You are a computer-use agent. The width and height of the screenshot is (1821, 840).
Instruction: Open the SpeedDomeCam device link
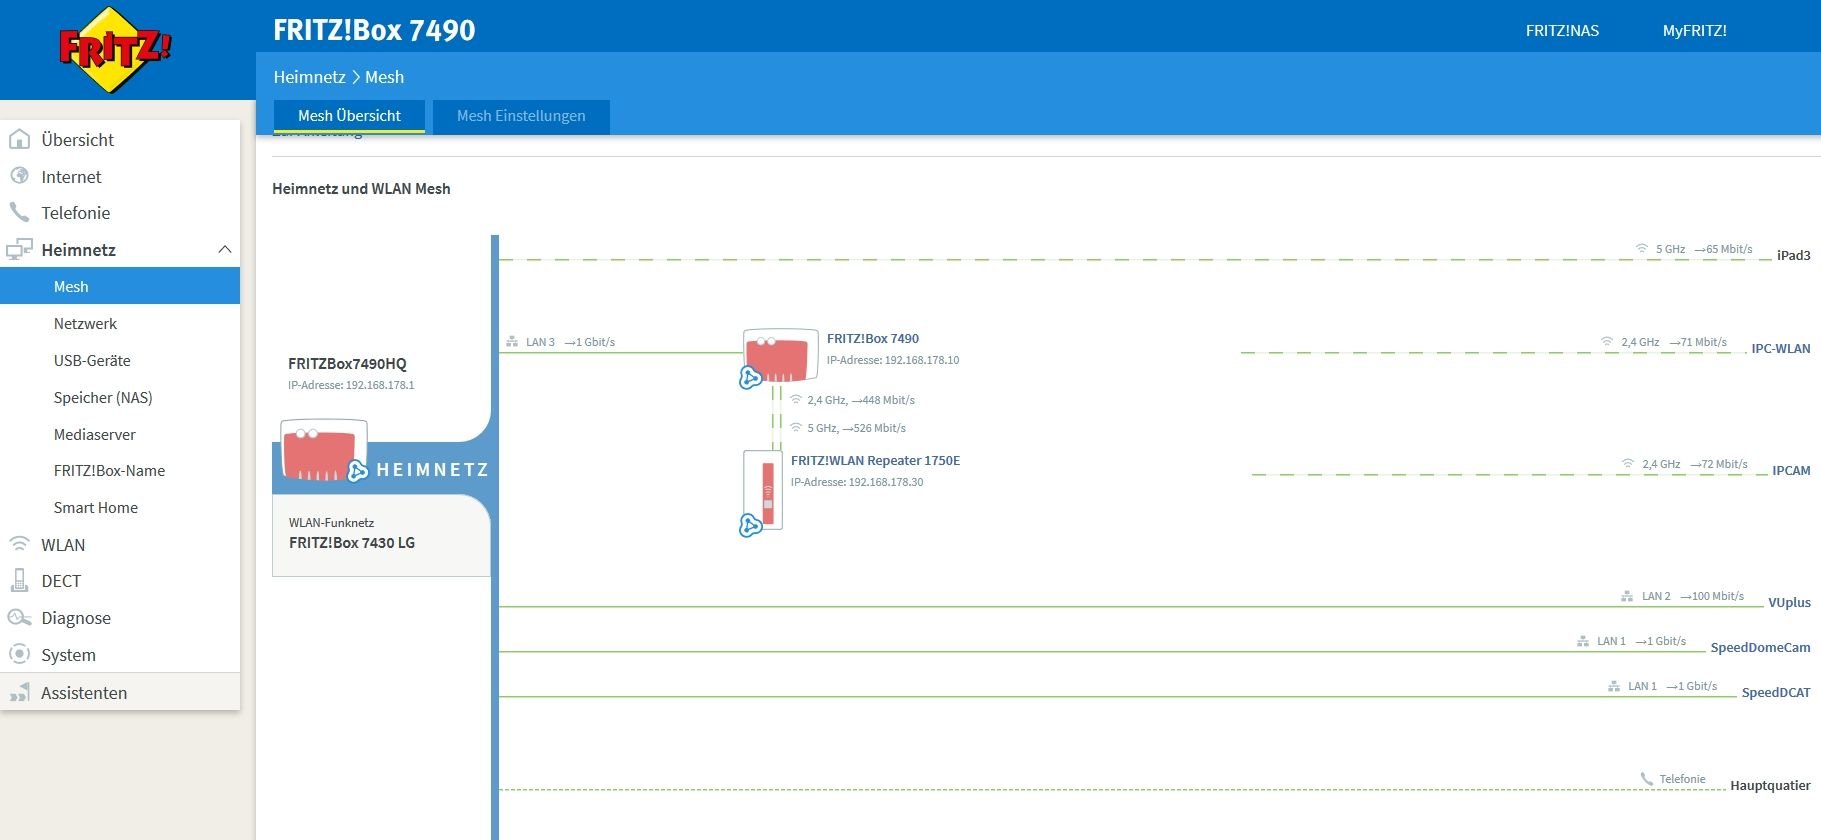(x=1760, y=647)
